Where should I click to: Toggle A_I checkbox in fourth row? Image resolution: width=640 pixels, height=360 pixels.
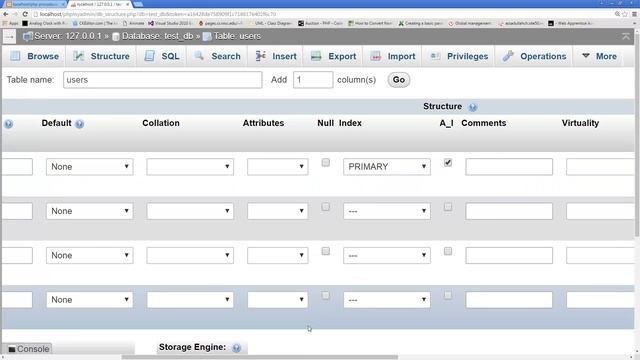(x=448, y=295)
